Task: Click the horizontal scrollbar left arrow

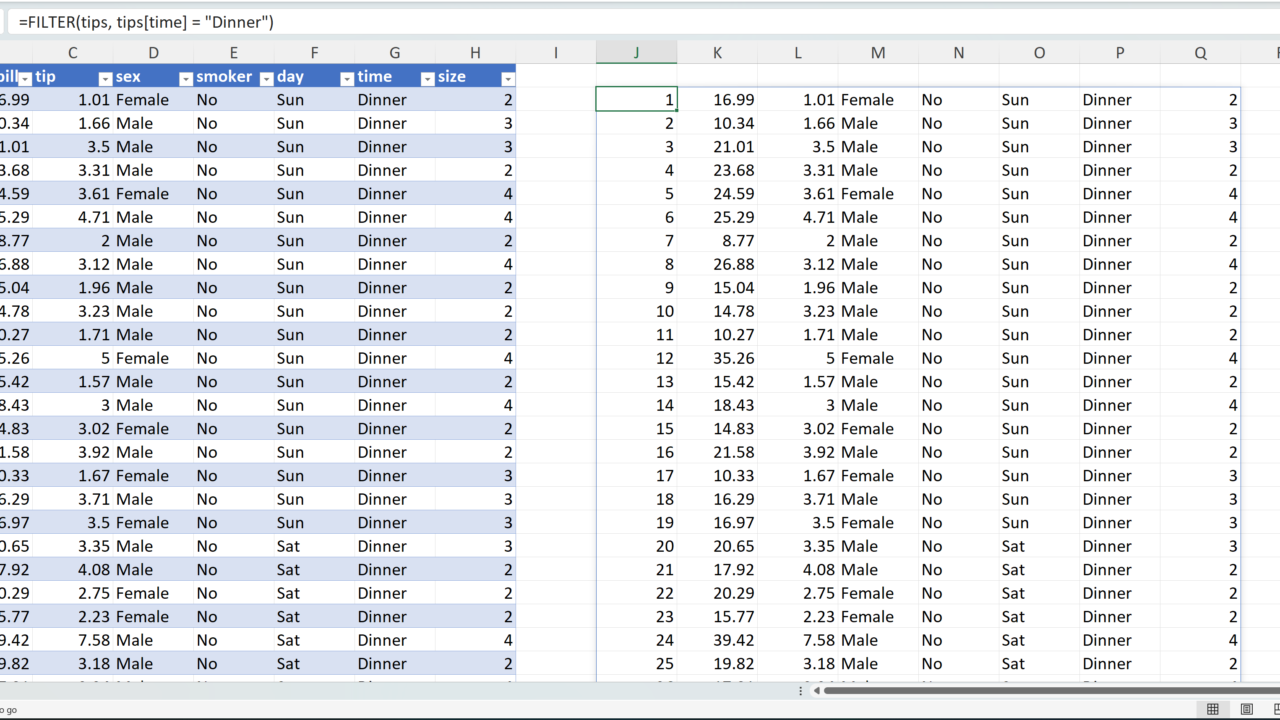Action: [816, 690]
